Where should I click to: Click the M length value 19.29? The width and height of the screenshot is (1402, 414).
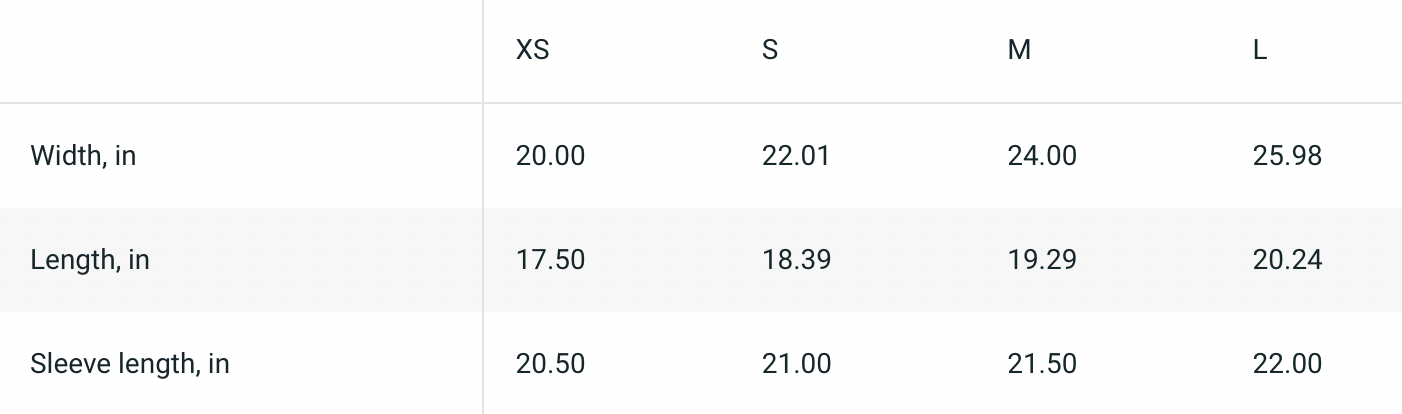pyautogui.click(x=1041, y=260)
